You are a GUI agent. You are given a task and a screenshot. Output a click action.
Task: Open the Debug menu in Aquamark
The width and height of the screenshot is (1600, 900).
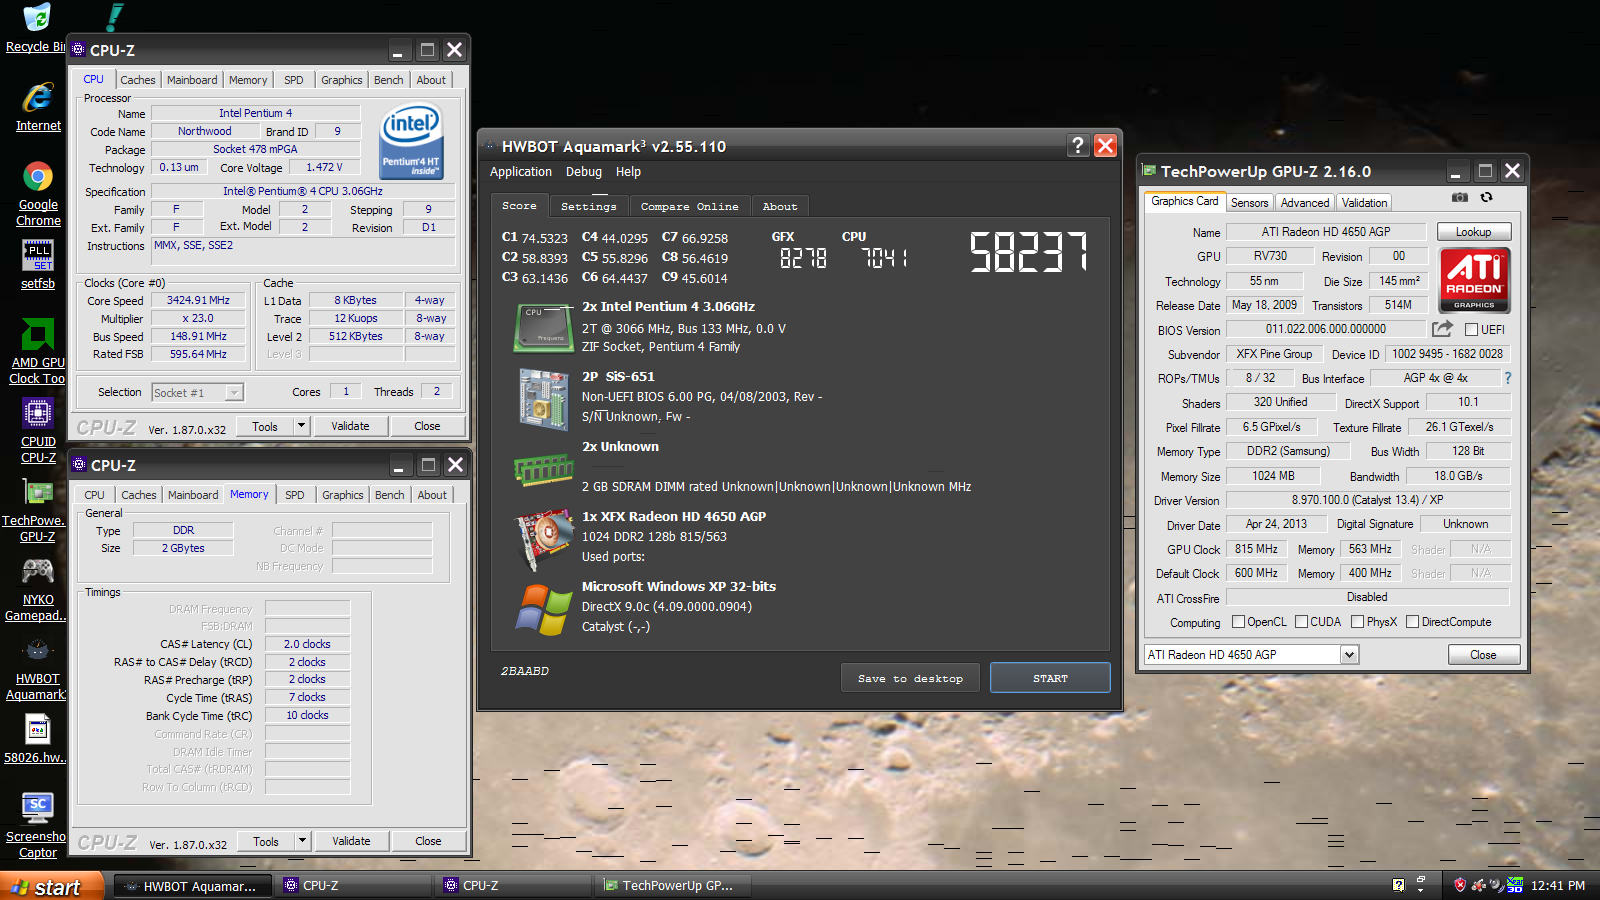[x=584, y=172]
